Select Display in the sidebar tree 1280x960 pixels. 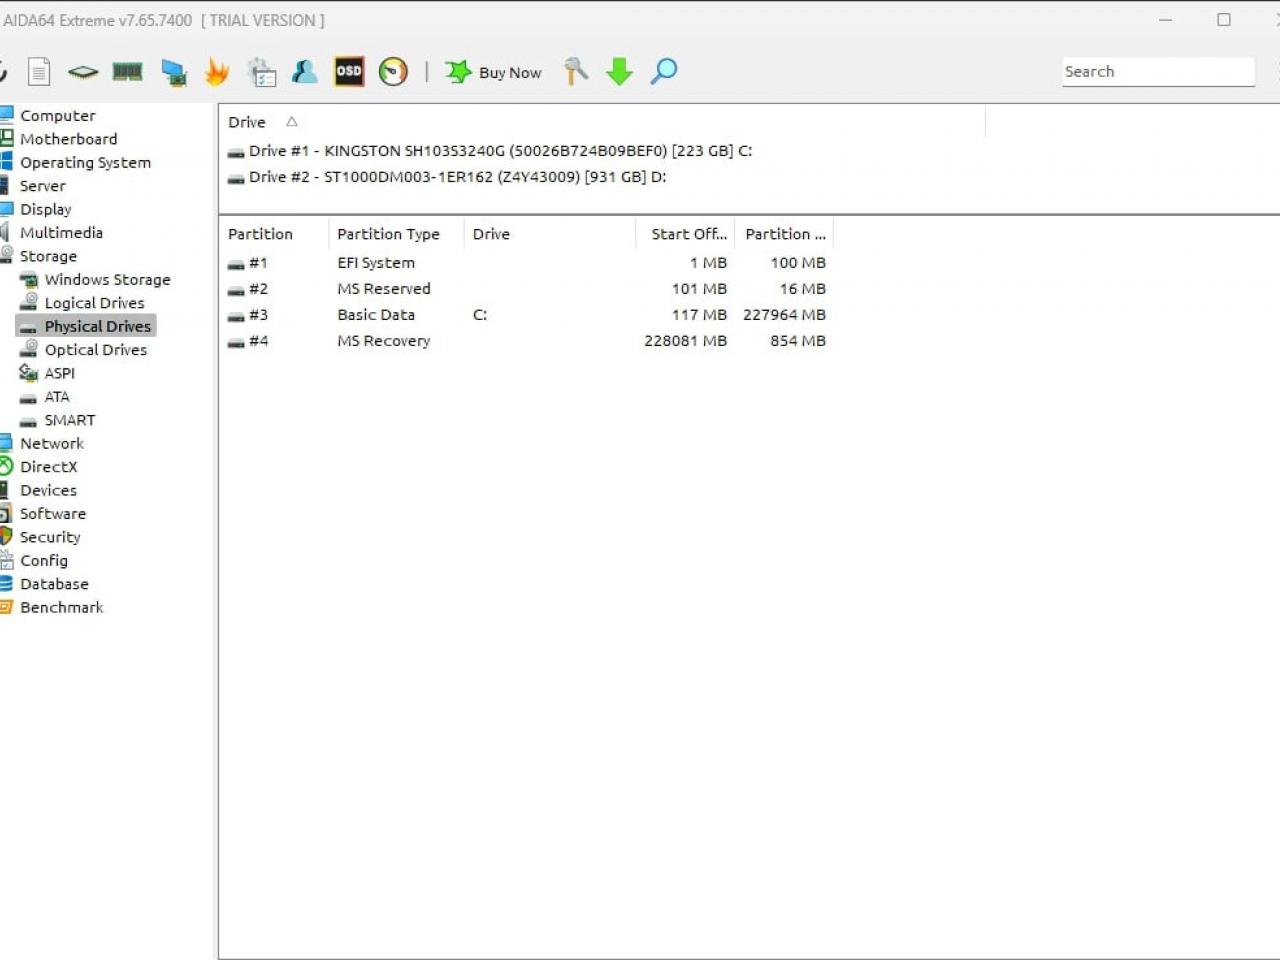pyautogui.click(x=45, y=209)
